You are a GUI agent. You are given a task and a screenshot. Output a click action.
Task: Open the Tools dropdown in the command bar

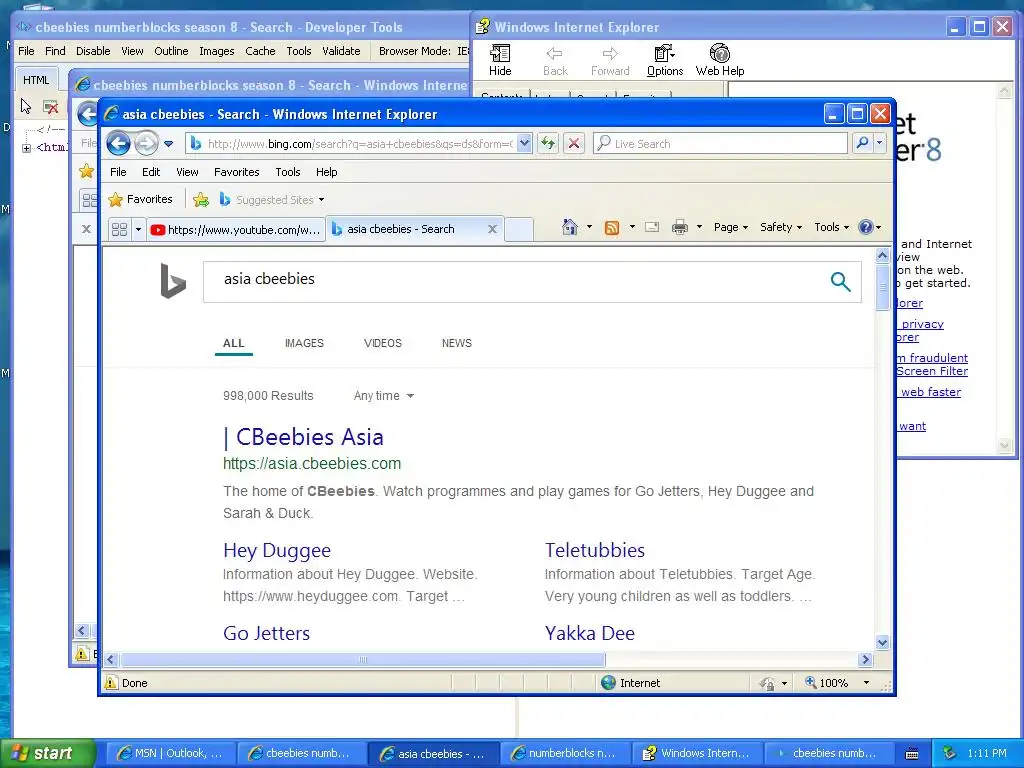[x=831, y=227]
